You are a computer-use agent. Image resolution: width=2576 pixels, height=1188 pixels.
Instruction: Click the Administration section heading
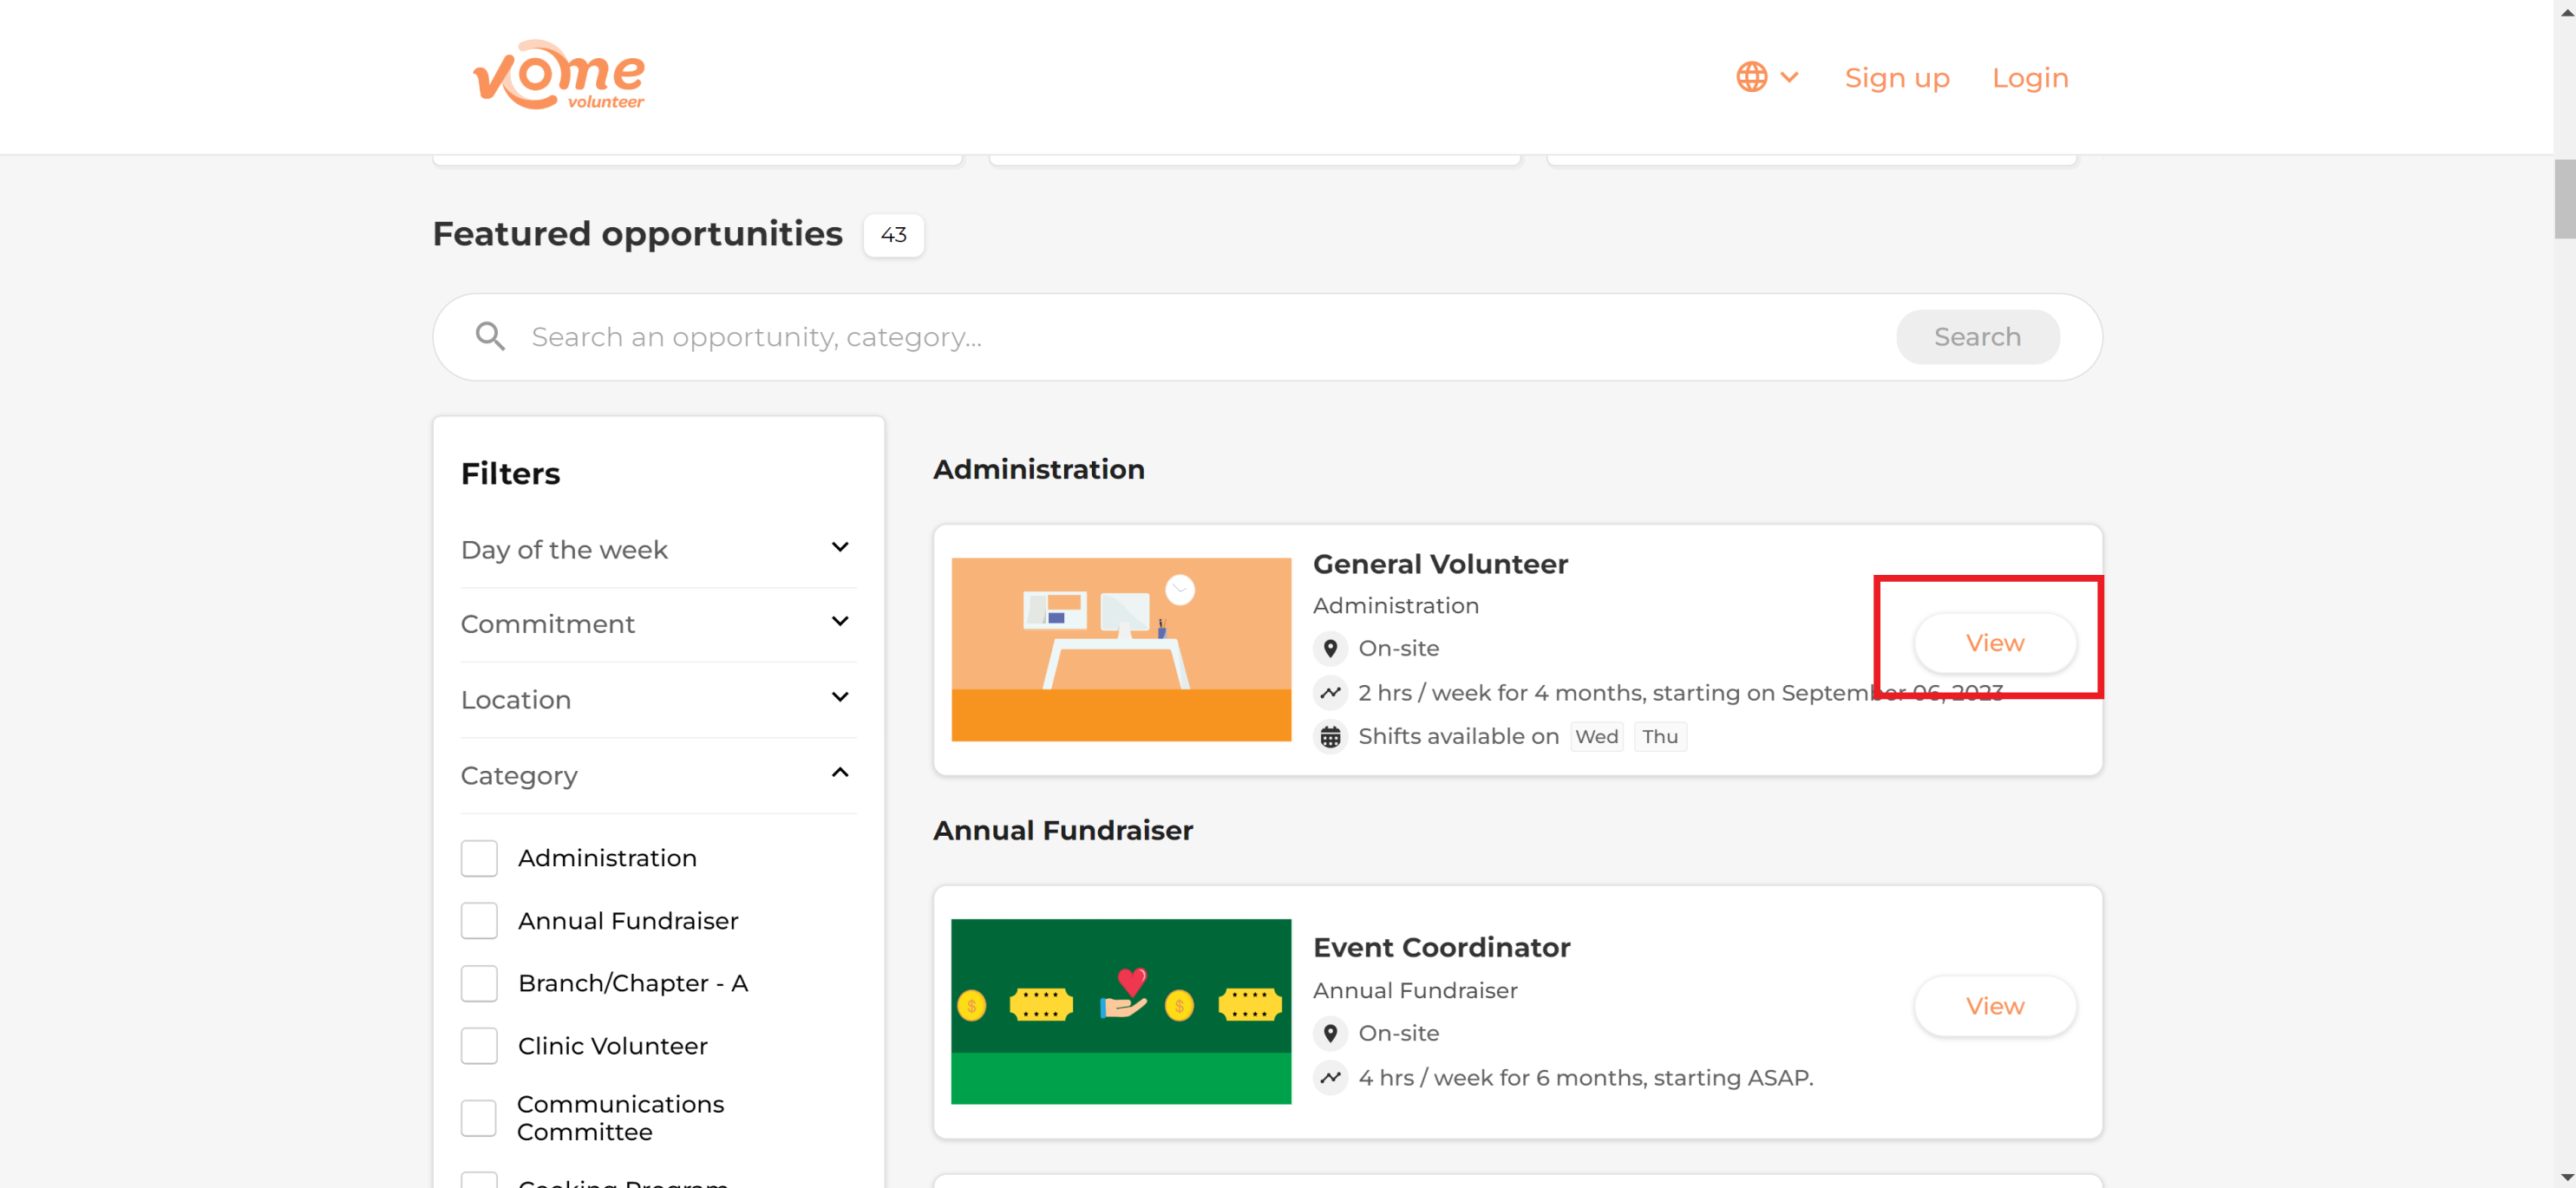1038,469
